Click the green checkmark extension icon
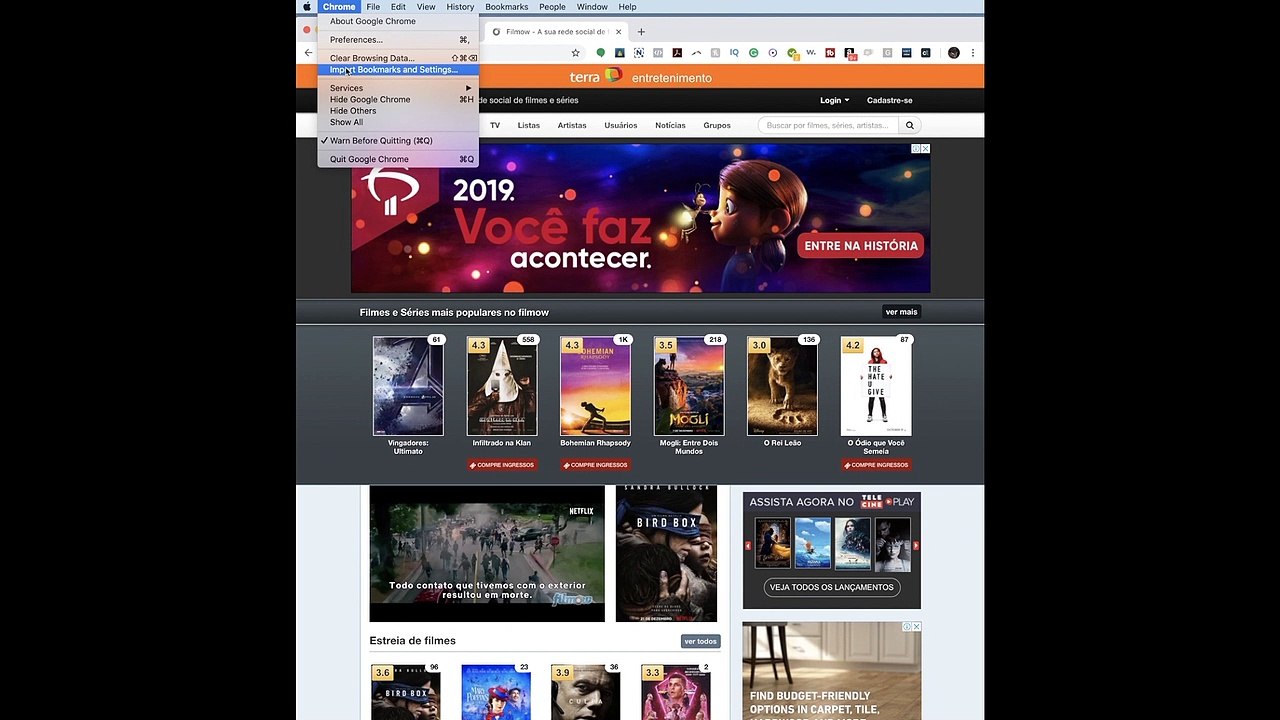Screen dimensions: 1280x720 point(792,53)
